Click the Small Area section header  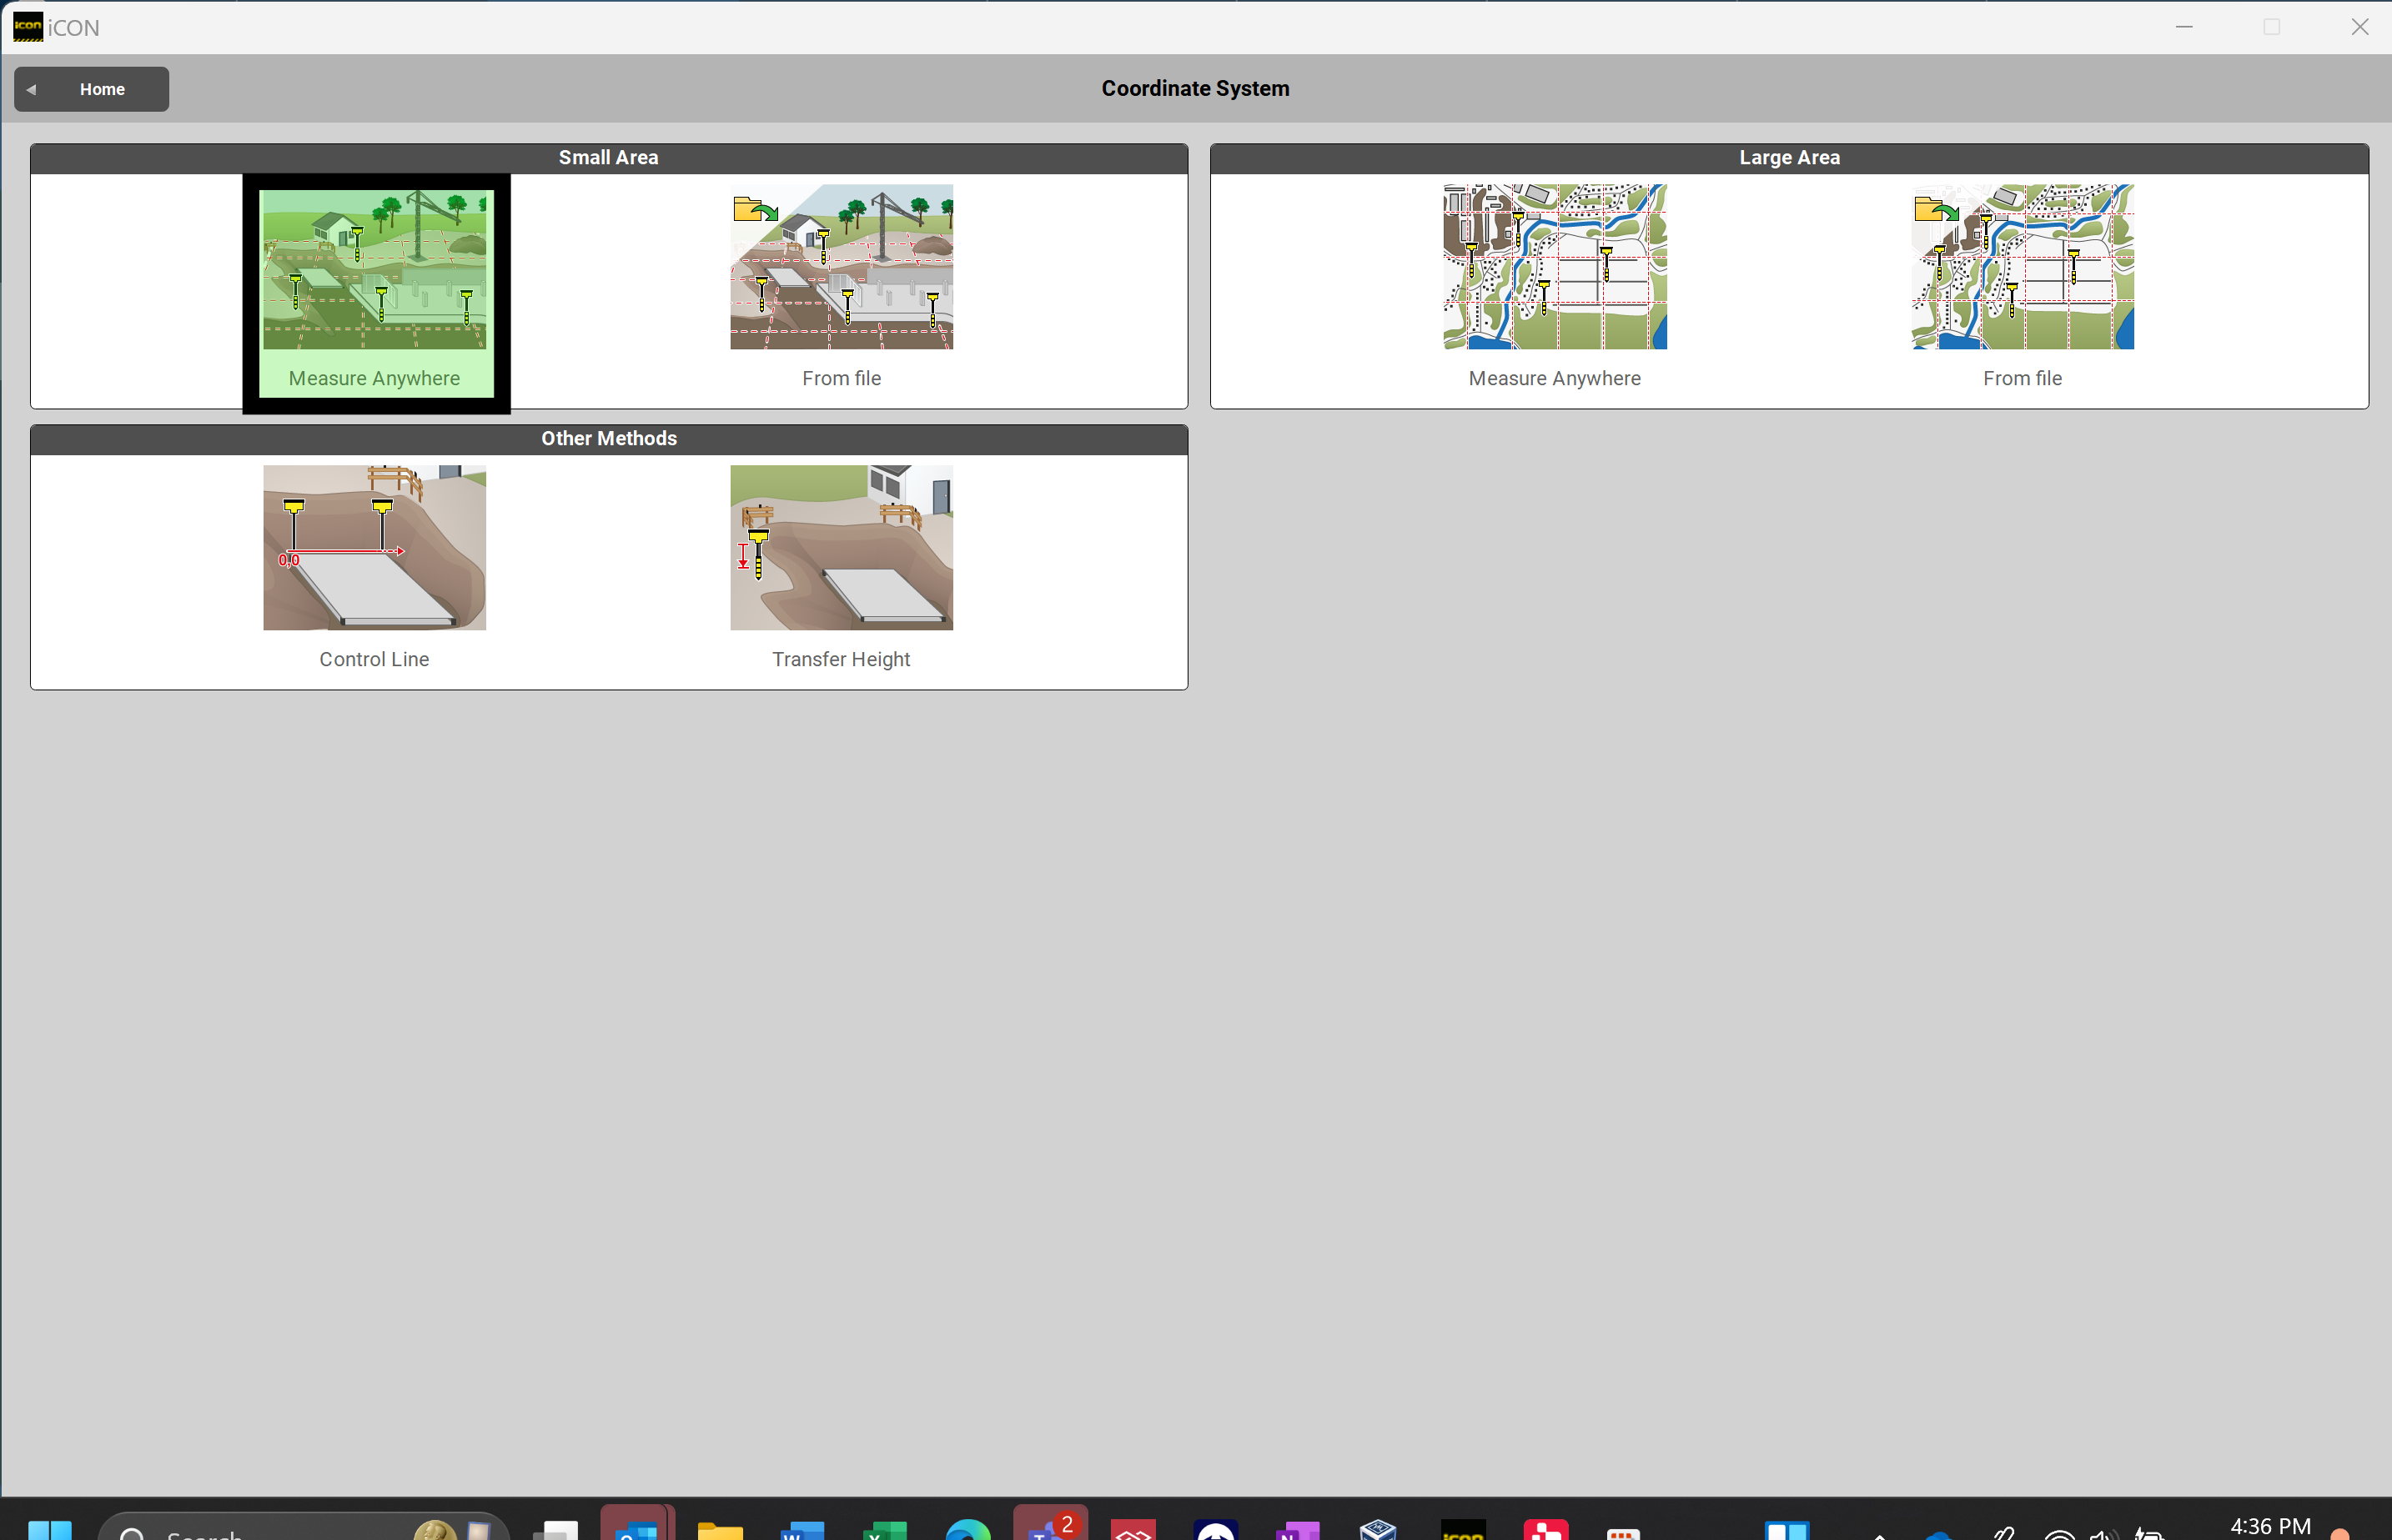point(608,158)
